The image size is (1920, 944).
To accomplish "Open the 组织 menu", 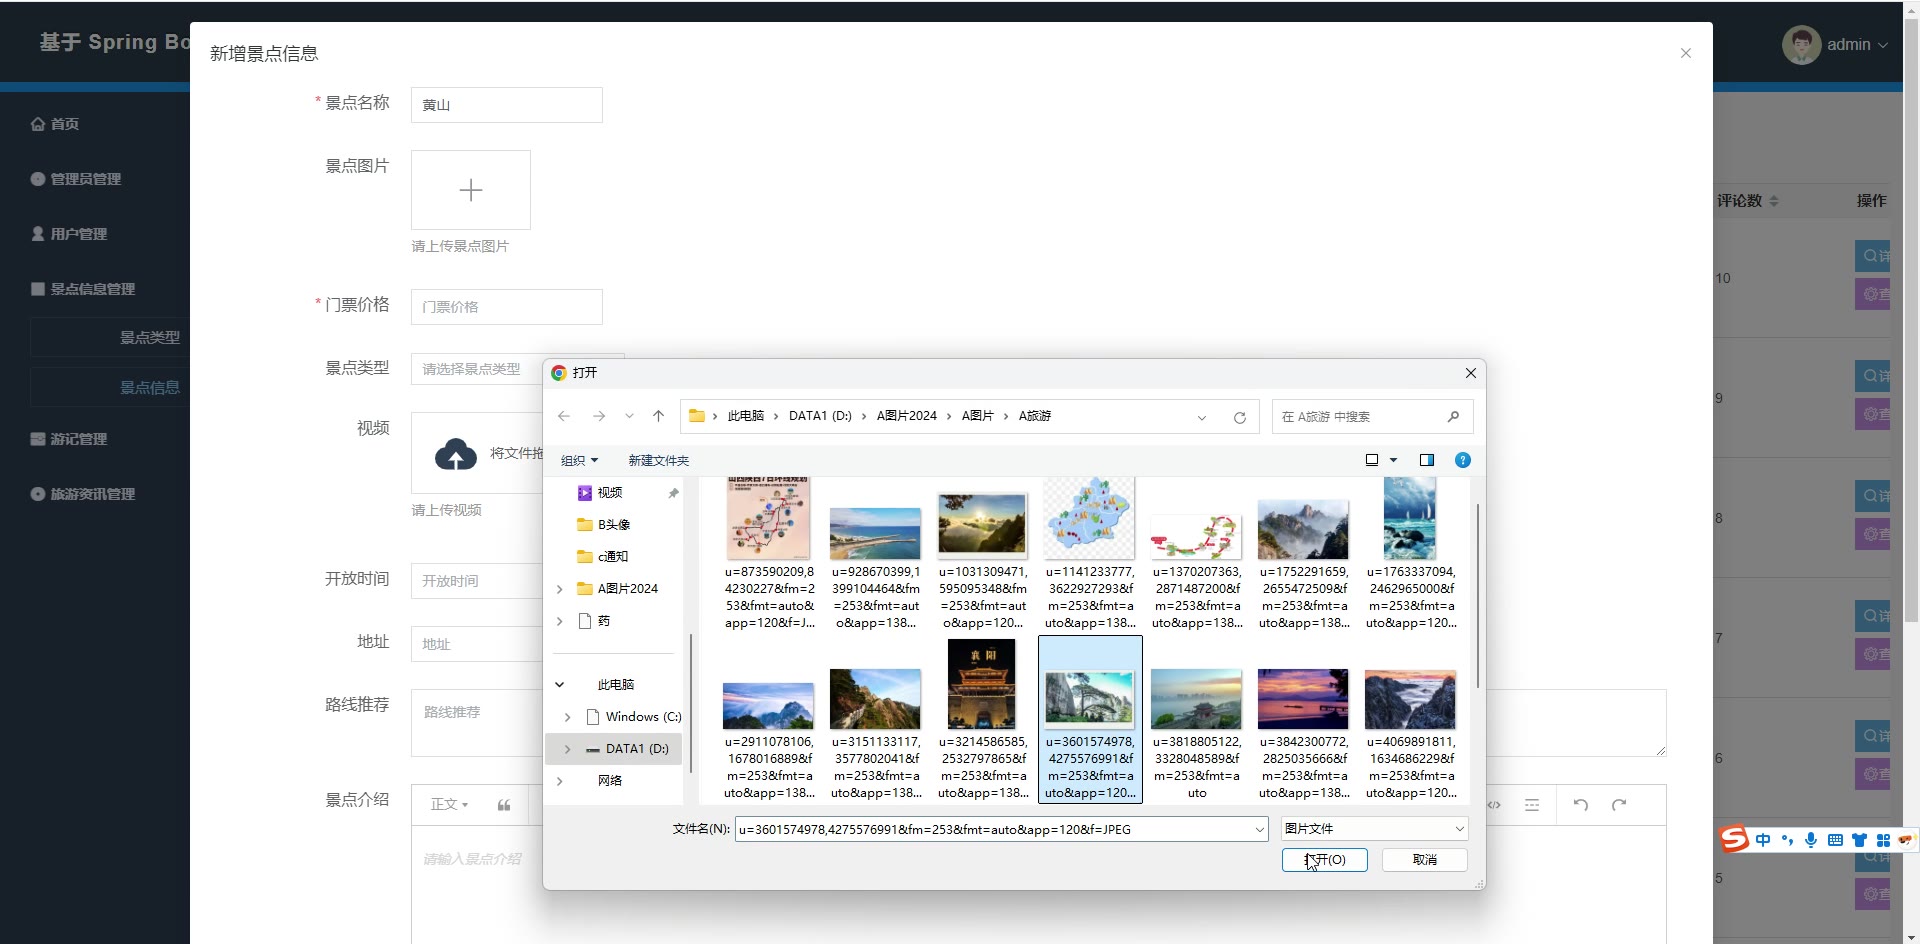I will point(579,461).
